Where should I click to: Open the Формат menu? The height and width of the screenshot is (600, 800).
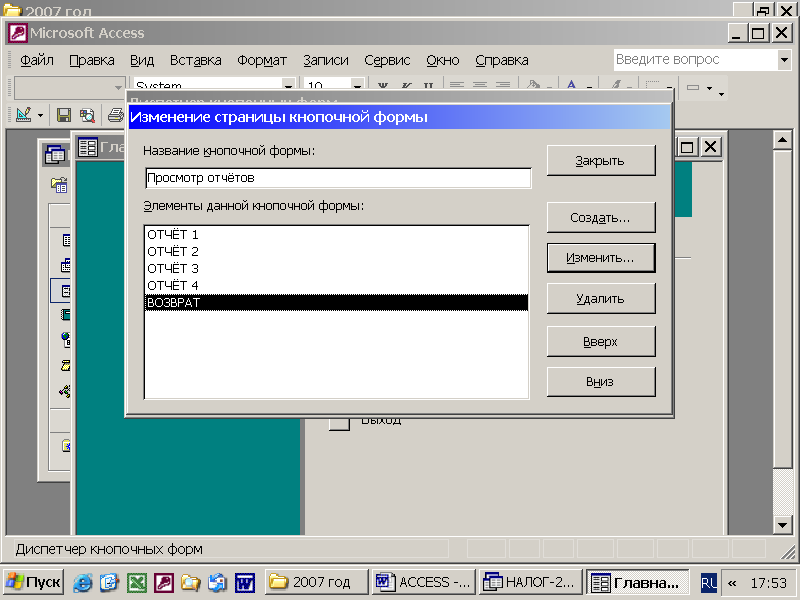(x=262, y=60)
